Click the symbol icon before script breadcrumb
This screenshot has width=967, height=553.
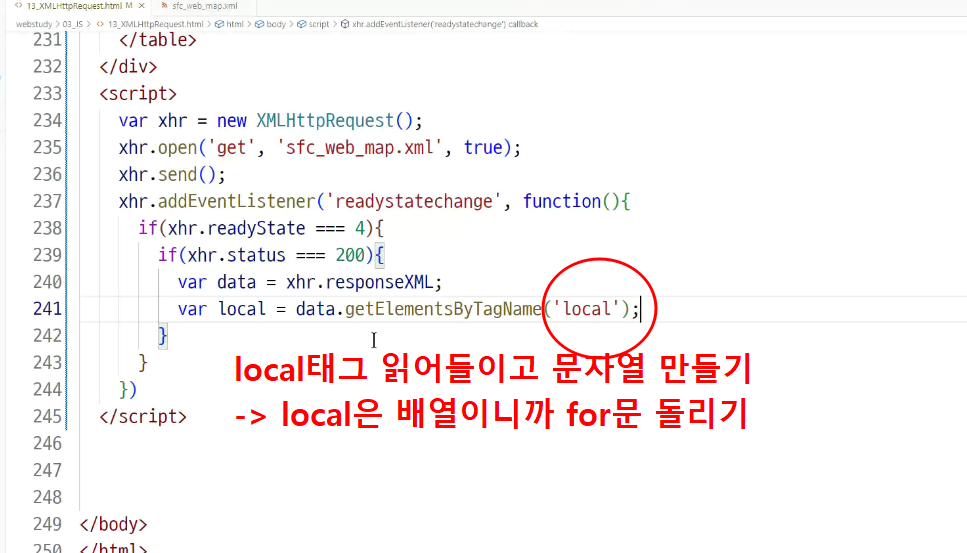(x=302, y=24)
